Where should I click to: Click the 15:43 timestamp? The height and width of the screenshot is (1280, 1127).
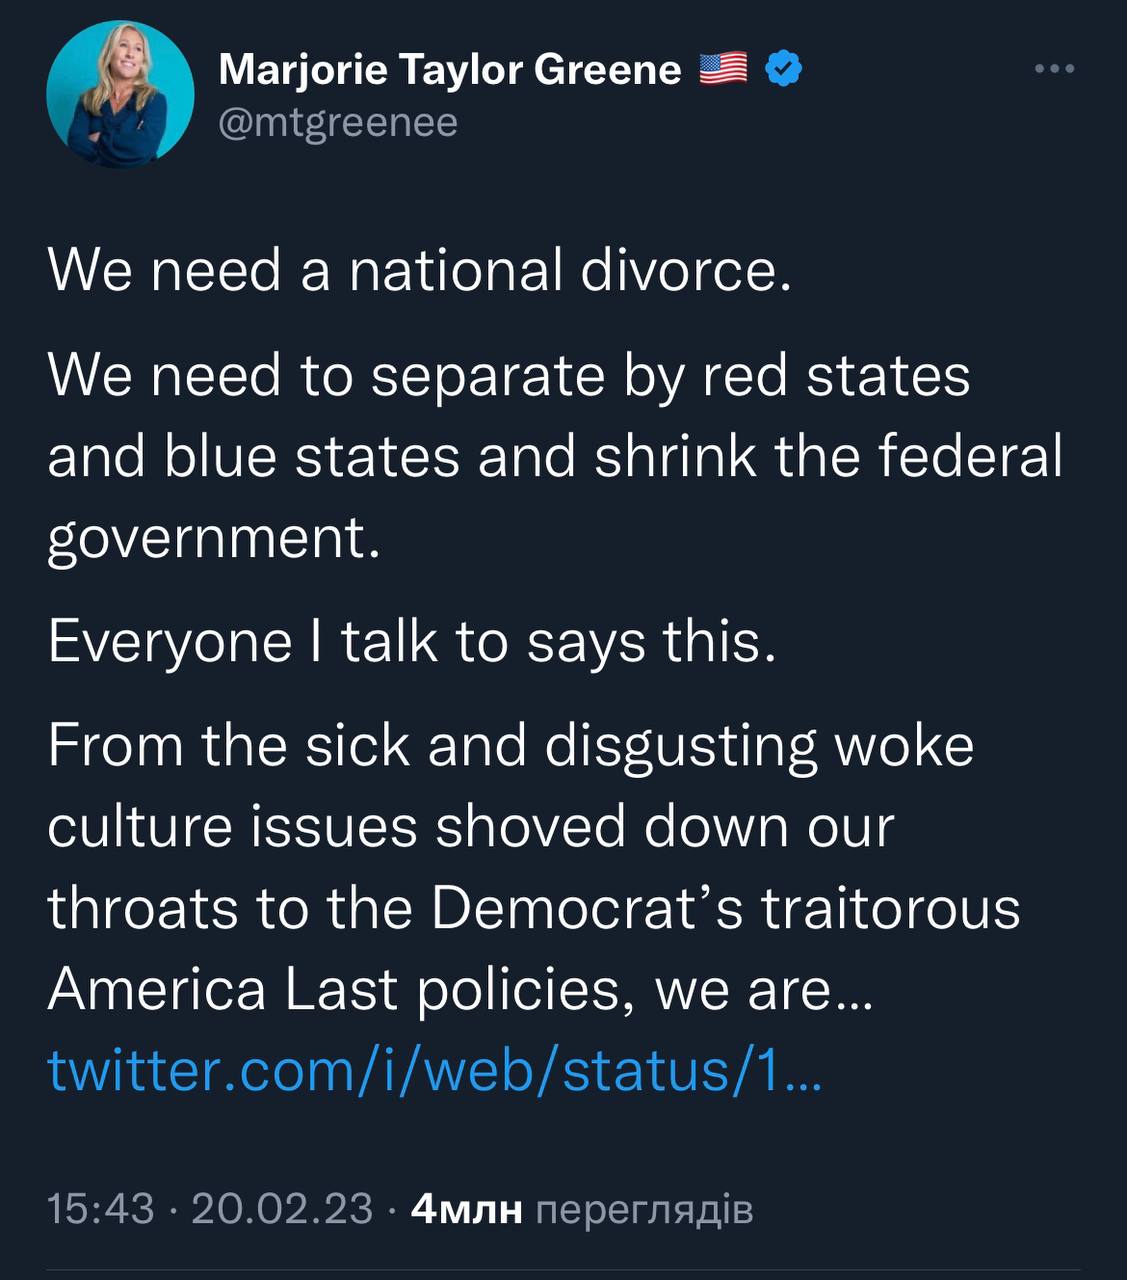[x=101, y=1209]
